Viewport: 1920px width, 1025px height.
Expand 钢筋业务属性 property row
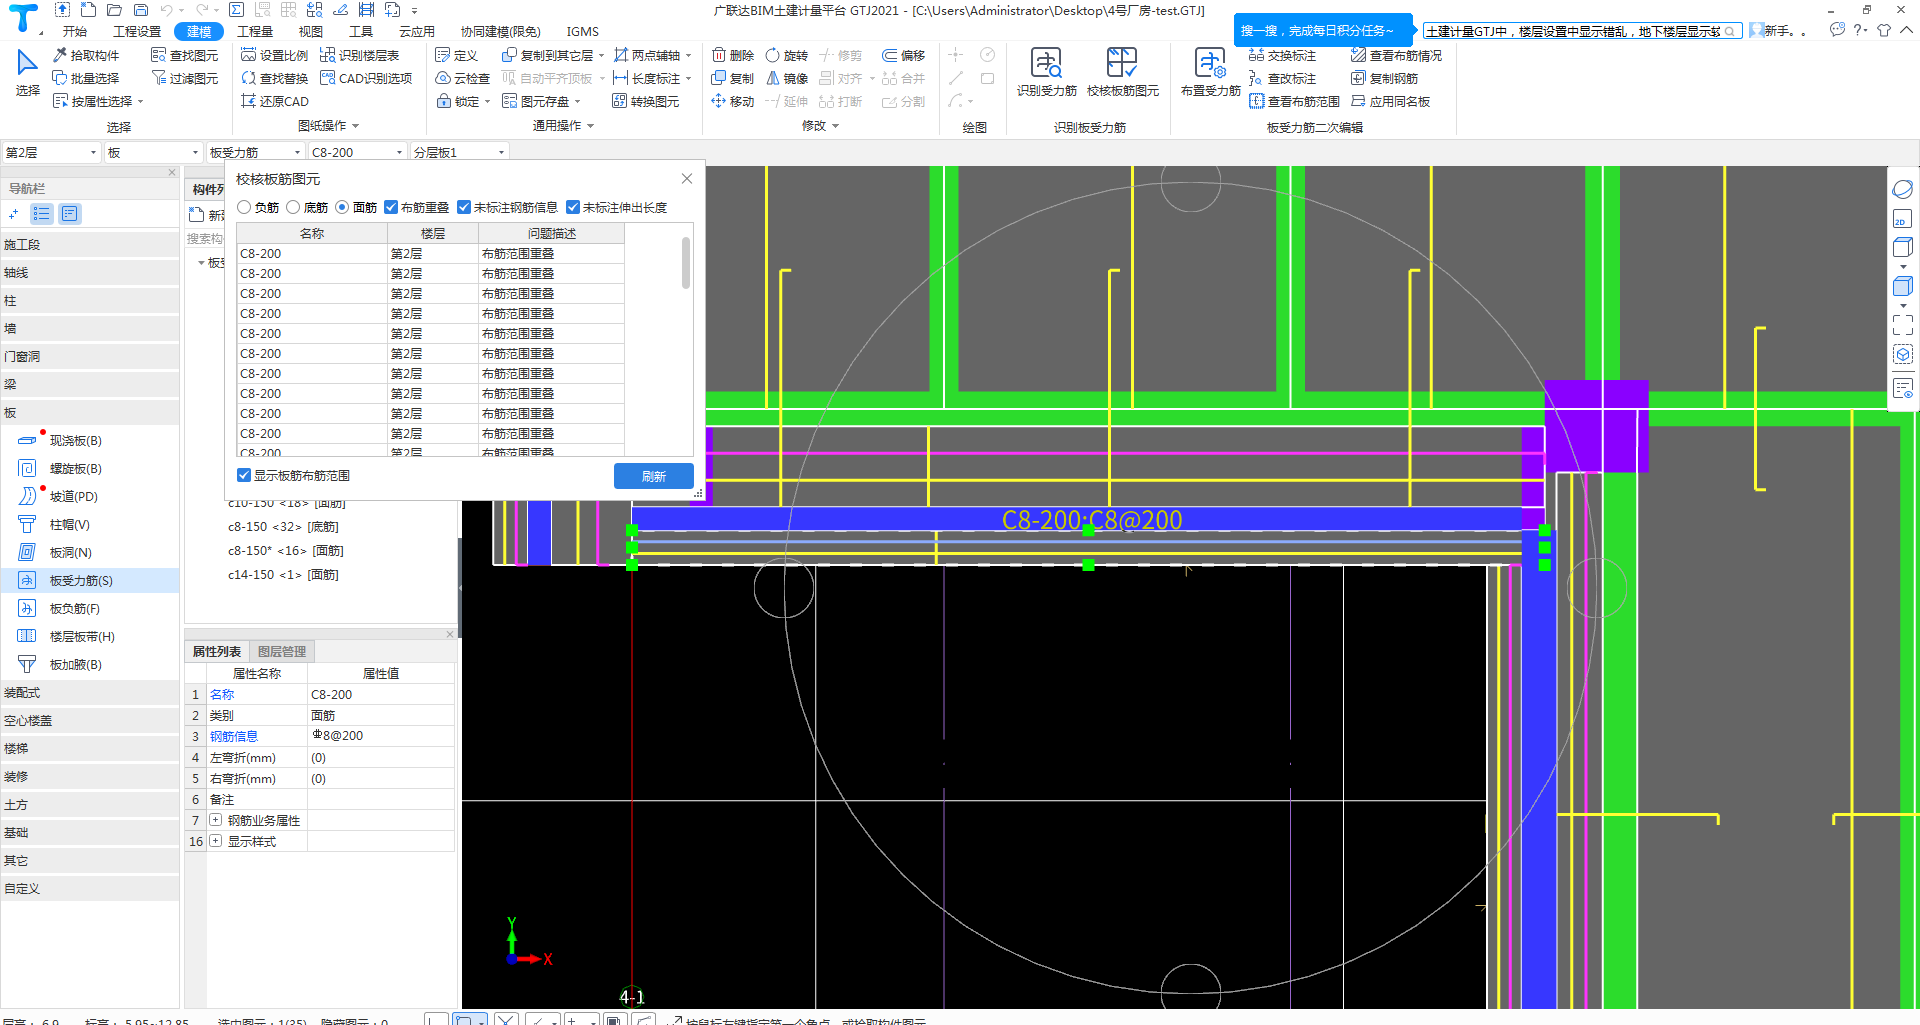pyautogui.click(x=216, y=820)
